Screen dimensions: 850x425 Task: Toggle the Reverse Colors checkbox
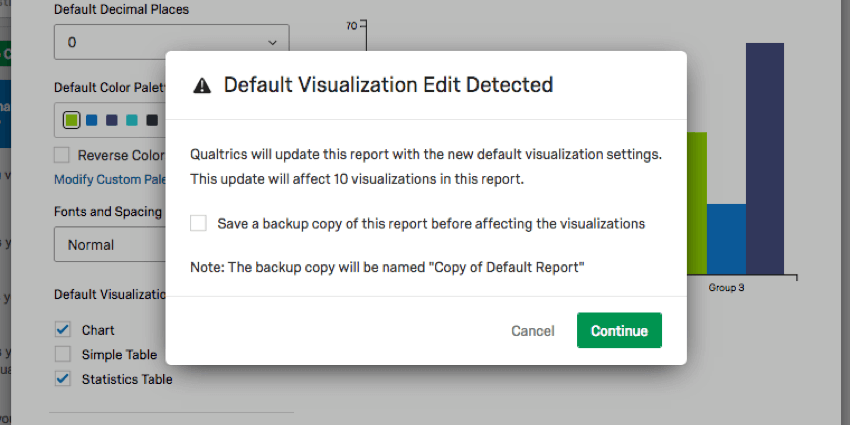pyautogui.click(x=62, y=155)
